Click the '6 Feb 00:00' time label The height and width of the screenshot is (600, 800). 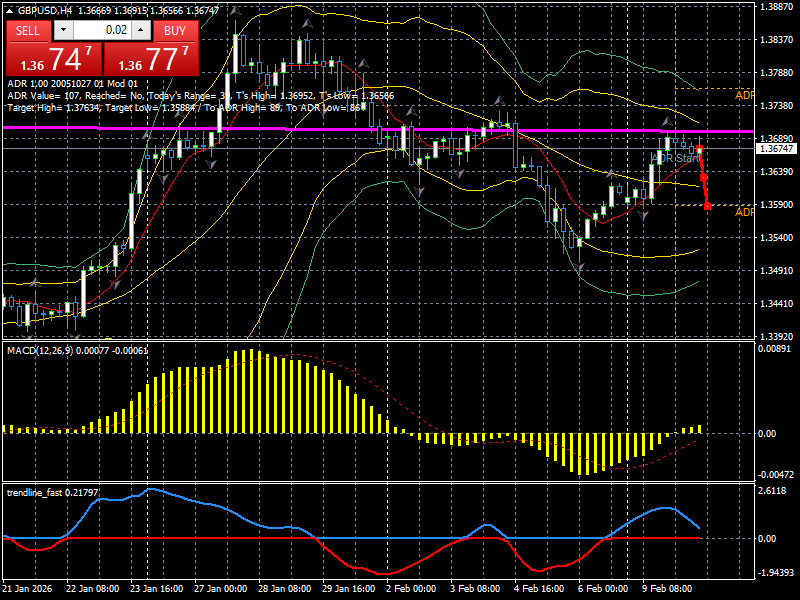pos(603,589)
